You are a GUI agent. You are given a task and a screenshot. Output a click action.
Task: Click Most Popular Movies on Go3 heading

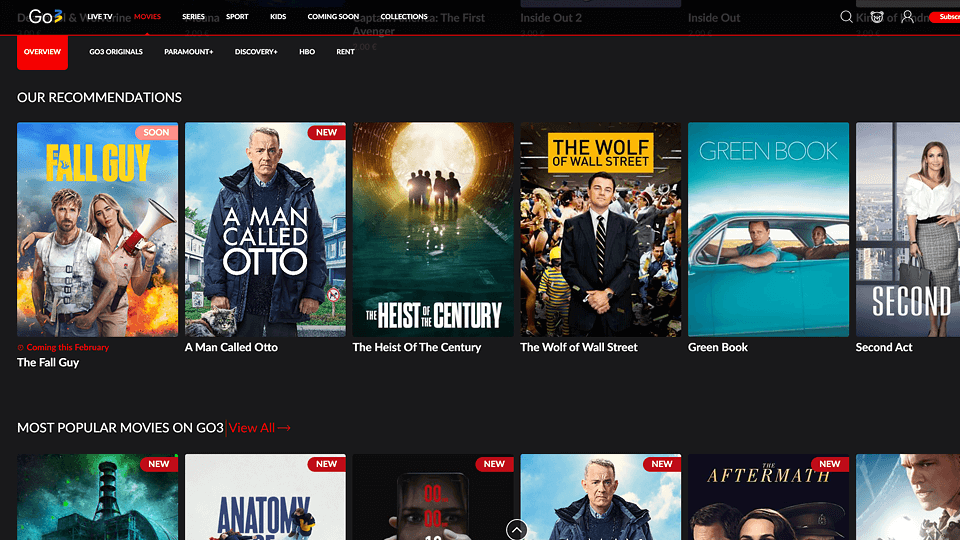(120, 428)
